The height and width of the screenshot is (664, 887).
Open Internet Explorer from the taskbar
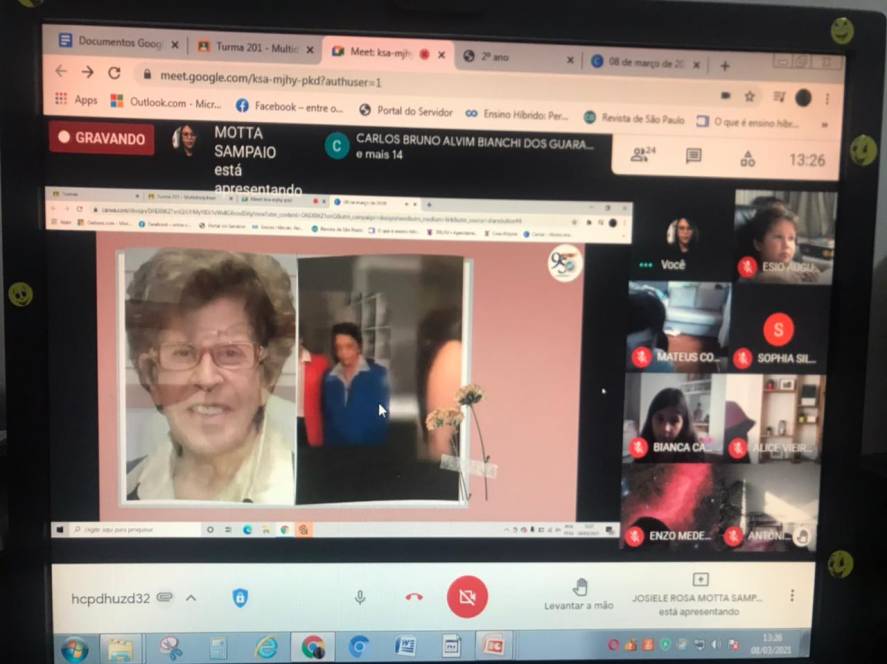(265, 647)
